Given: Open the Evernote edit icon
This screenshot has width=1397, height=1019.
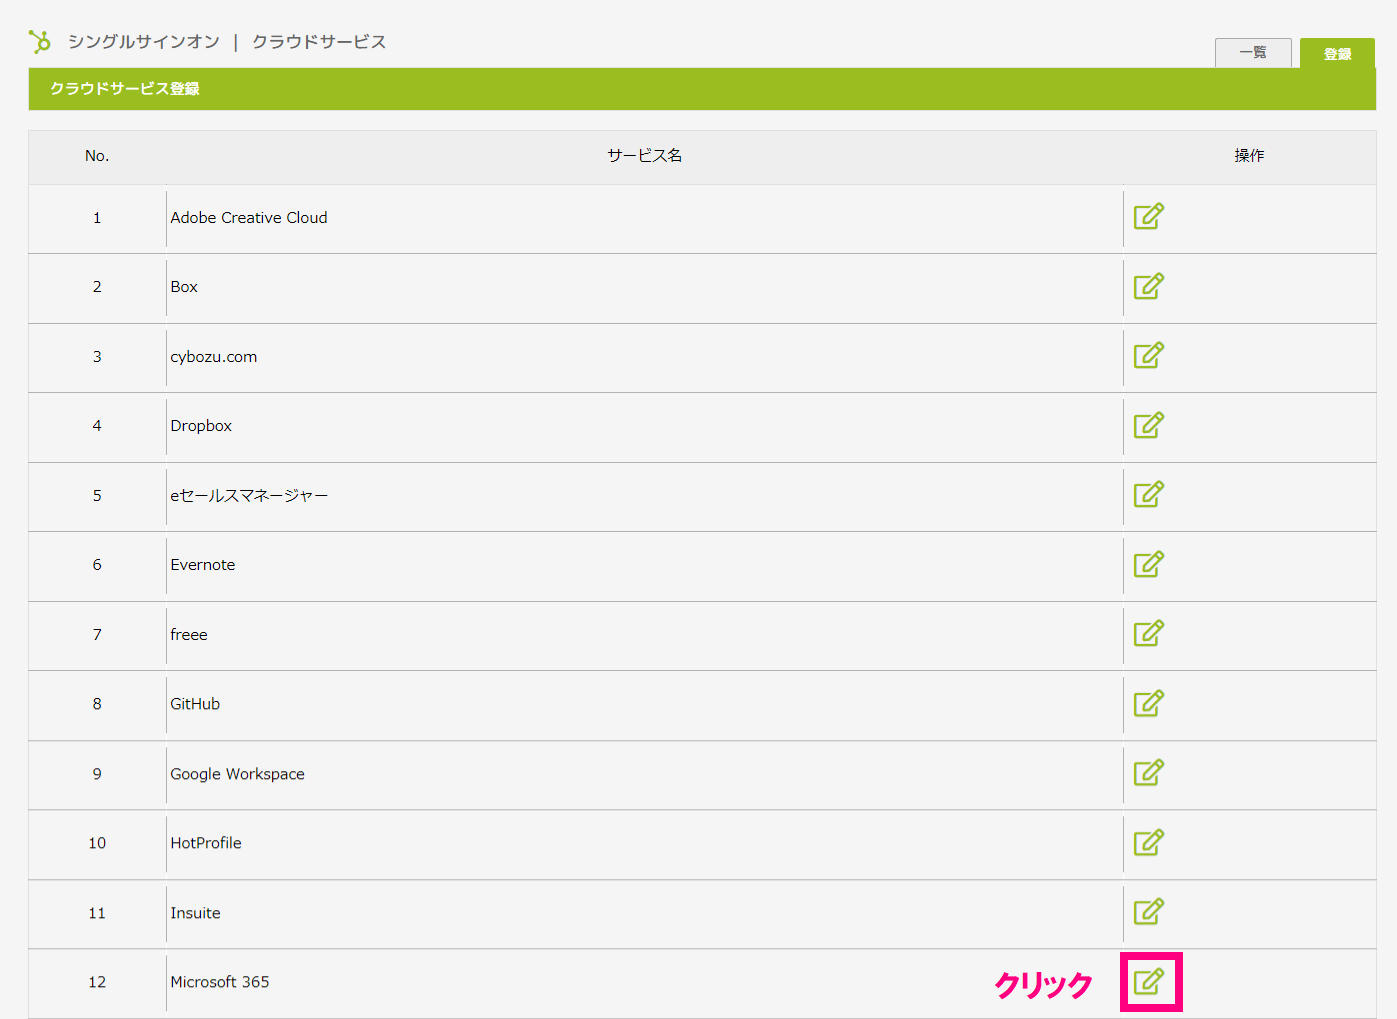Looking at the screenshot, I should tap(1148, 564).
